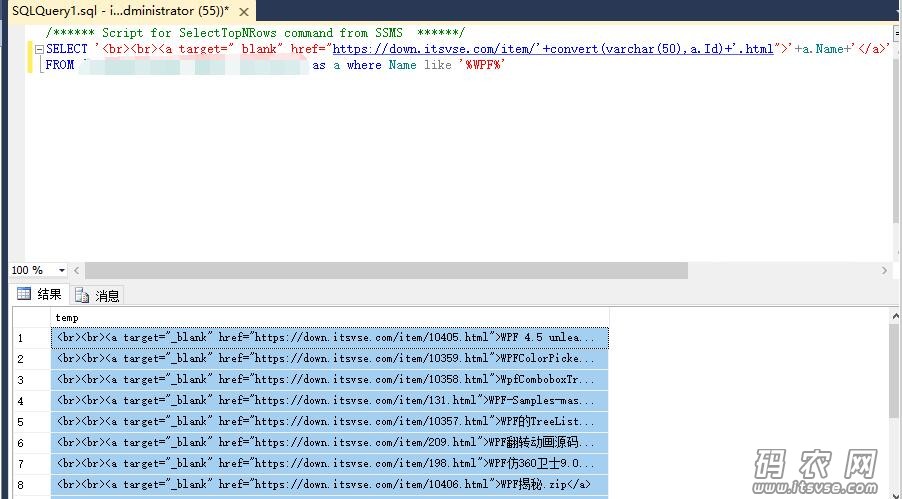Click row header number 4

coord(32,401)
